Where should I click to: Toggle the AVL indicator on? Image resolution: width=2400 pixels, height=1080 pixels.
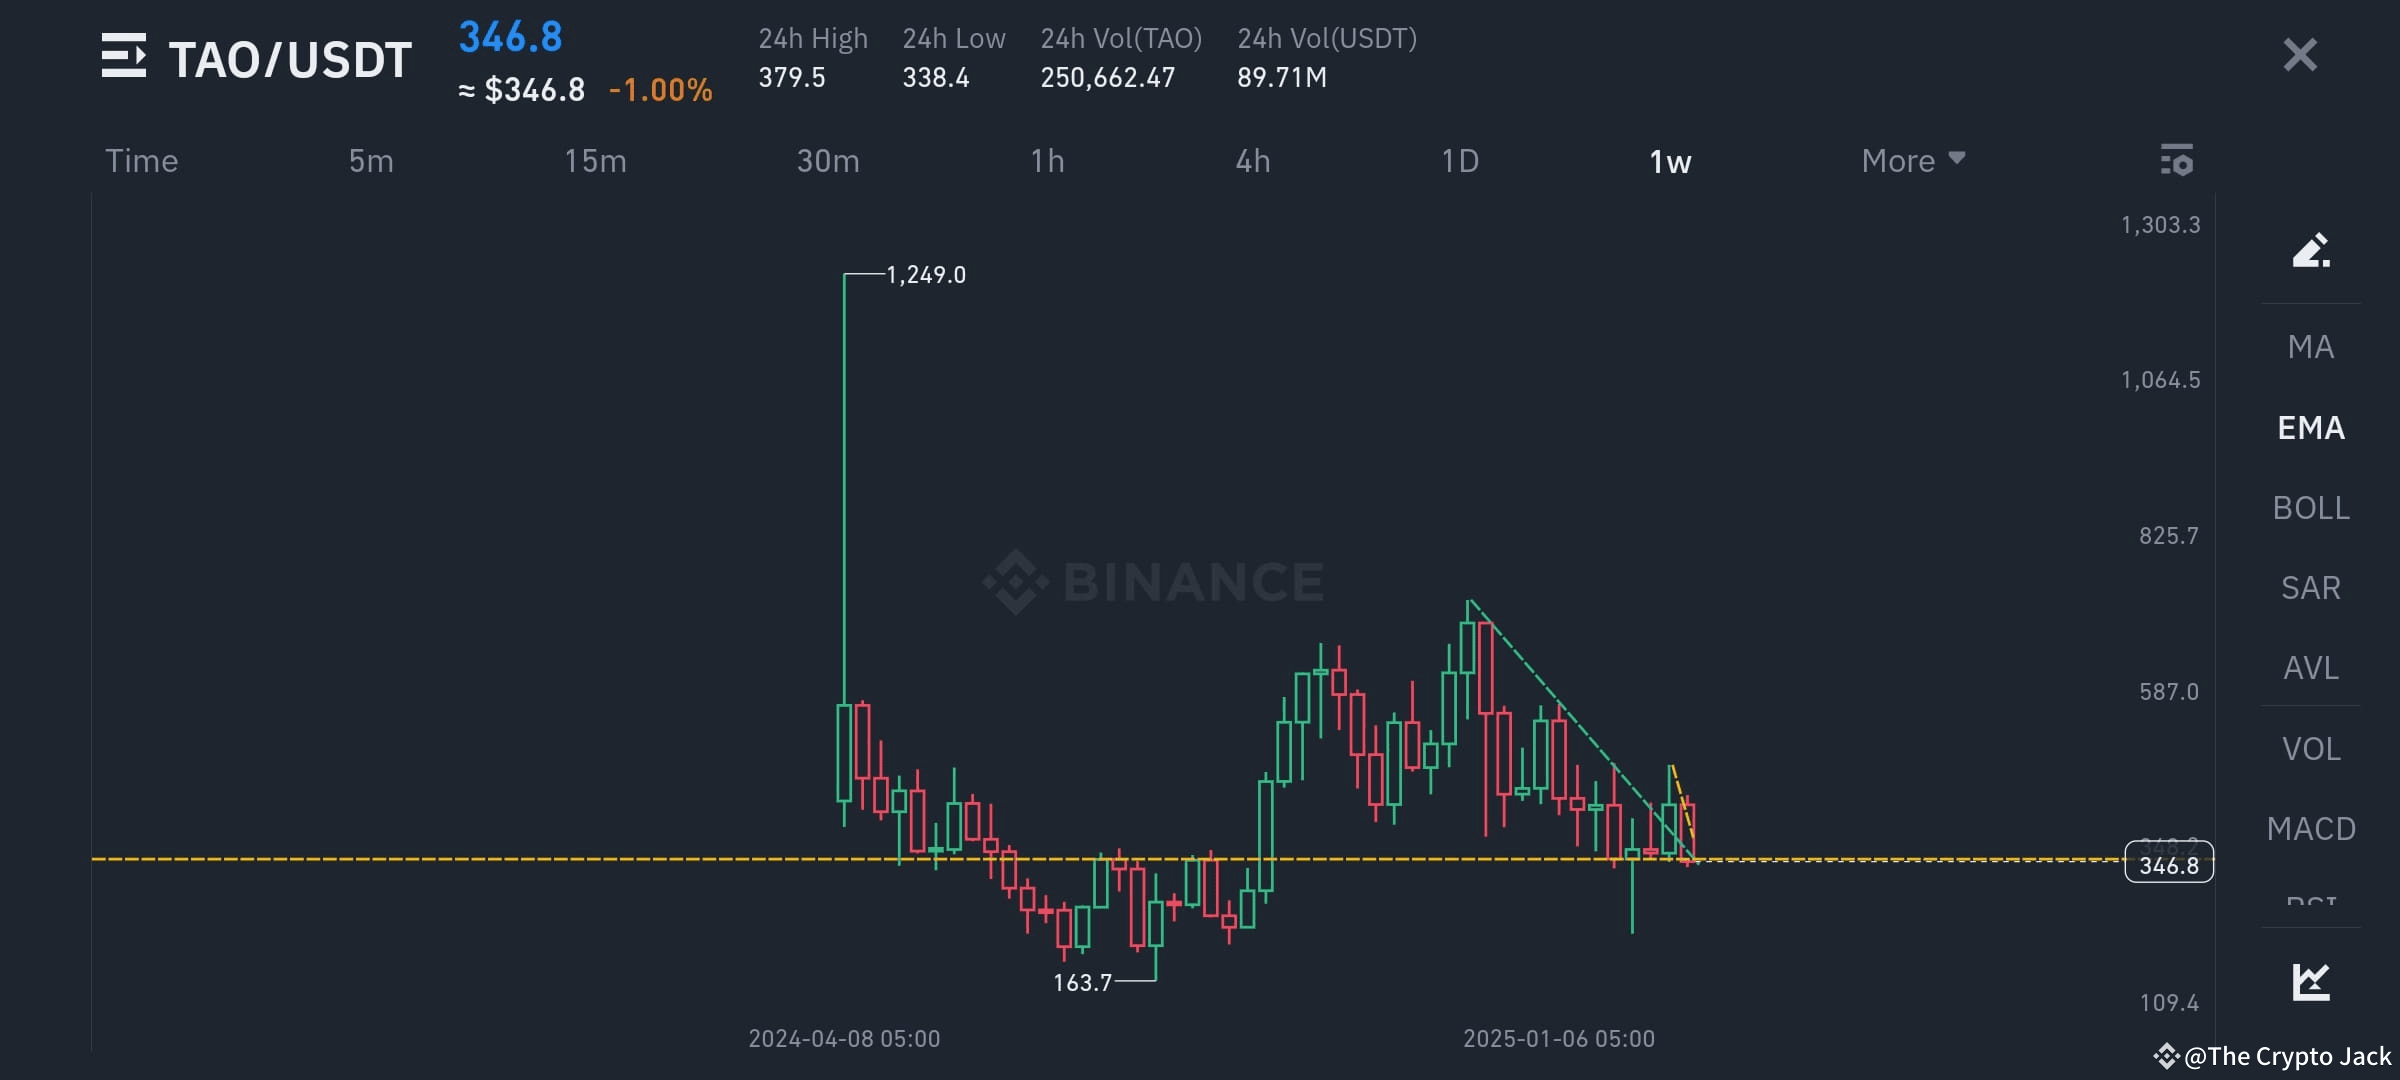[x=2311, y=668]
